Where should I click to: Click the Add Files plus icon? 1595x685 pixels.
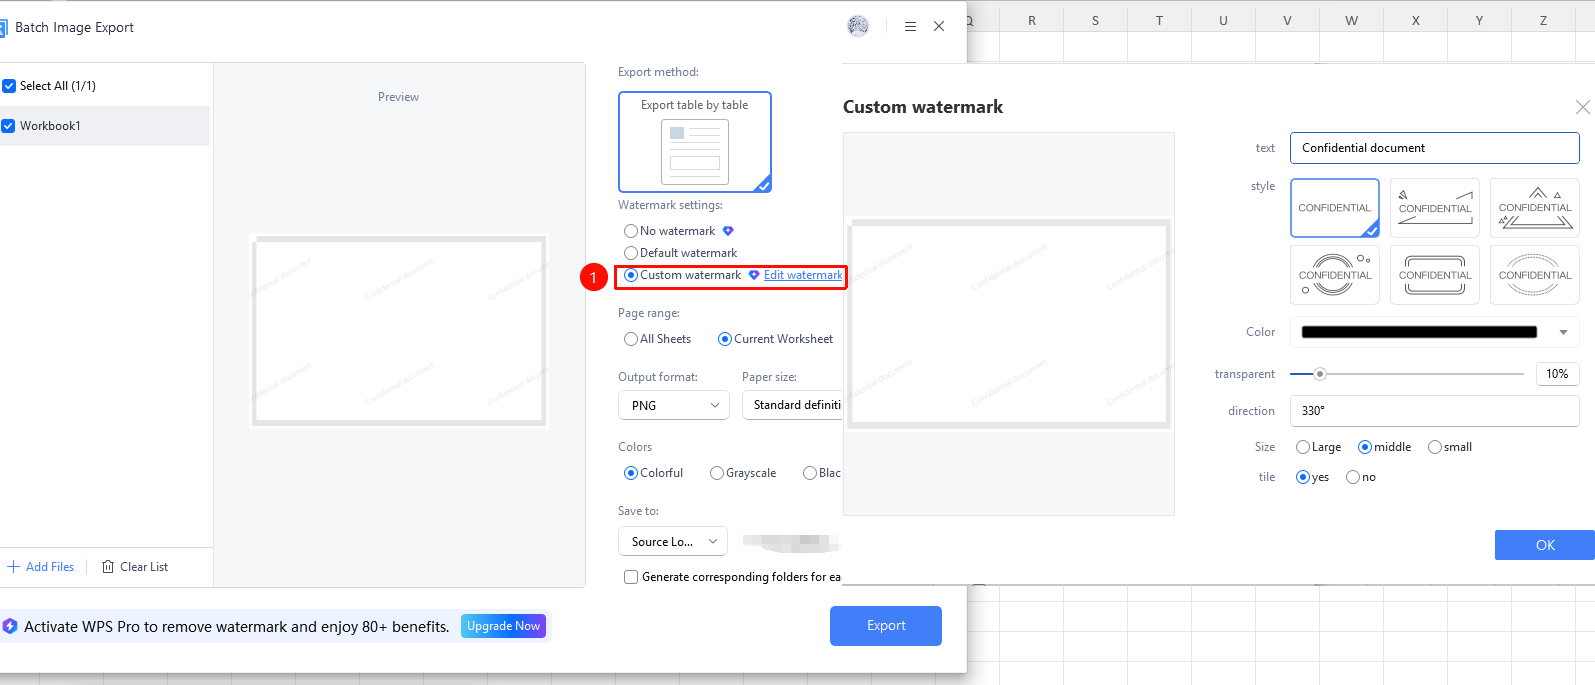(14, 567)
